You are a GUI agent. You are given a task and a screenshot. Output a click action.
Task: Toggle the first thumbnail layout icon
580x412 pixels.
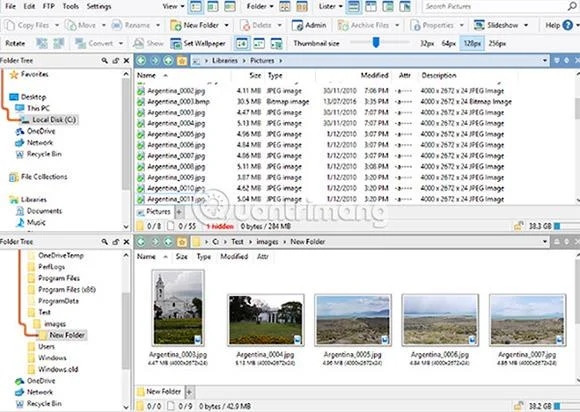[x=242, y=43]
